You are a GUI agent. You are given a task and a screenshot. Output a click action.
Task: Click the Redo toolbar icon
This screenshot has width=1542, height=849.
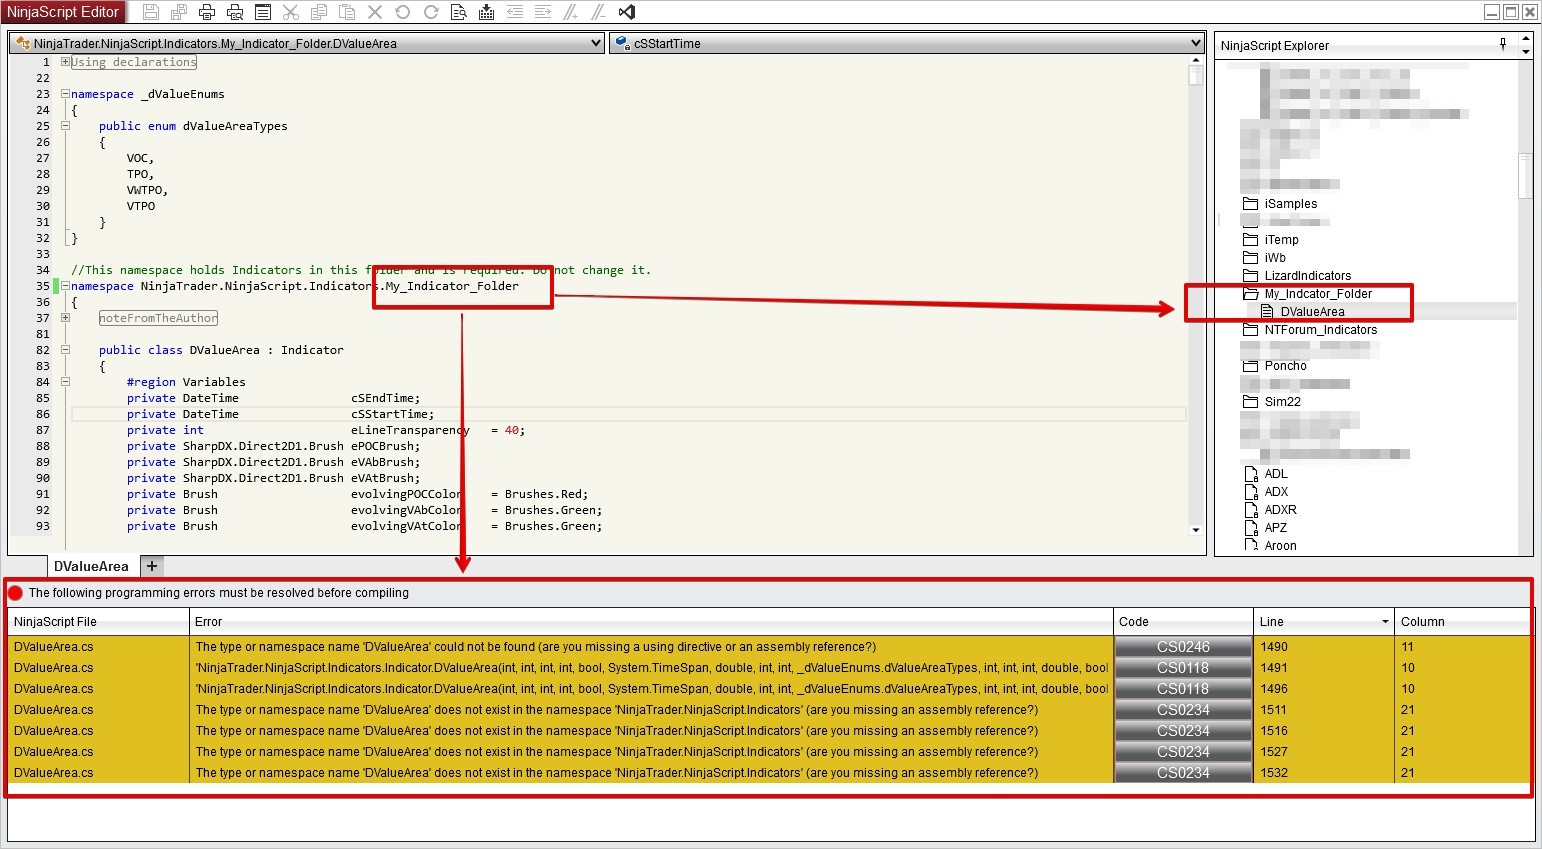(x=431, y=12)
